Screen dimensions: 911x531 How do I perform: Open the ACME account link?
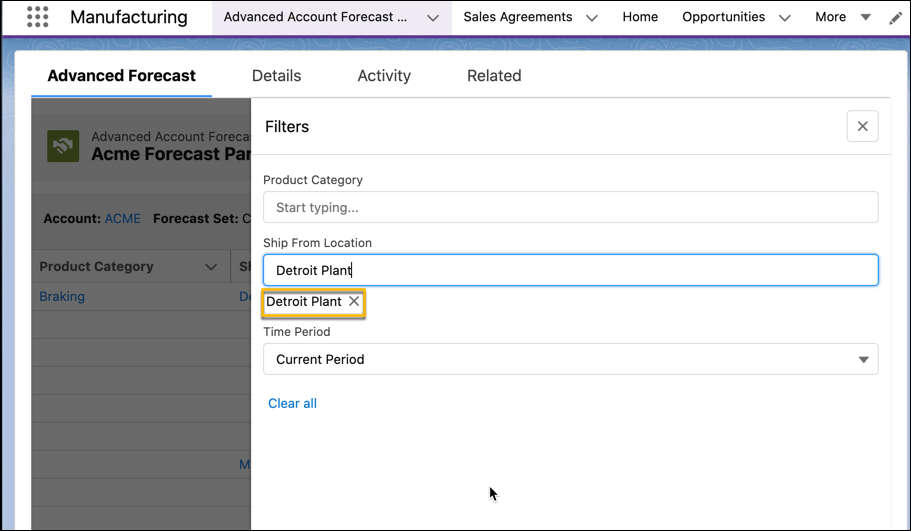point(123,218)
